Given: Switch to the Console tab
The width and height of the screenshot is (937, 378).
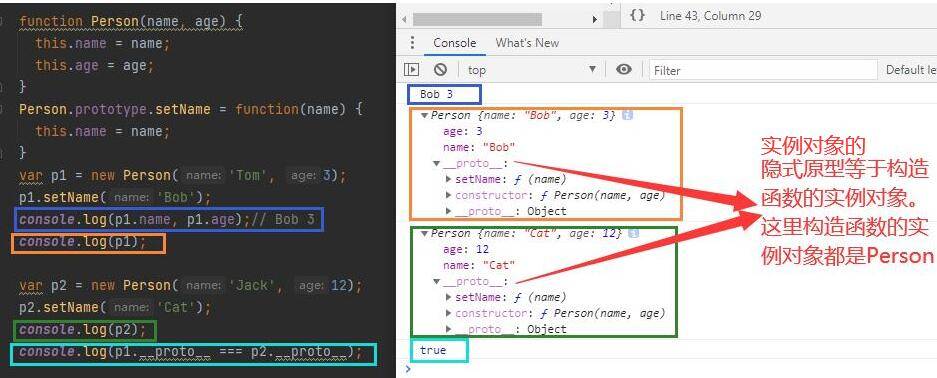Looking at the screenshot, I should pos(455,43).
